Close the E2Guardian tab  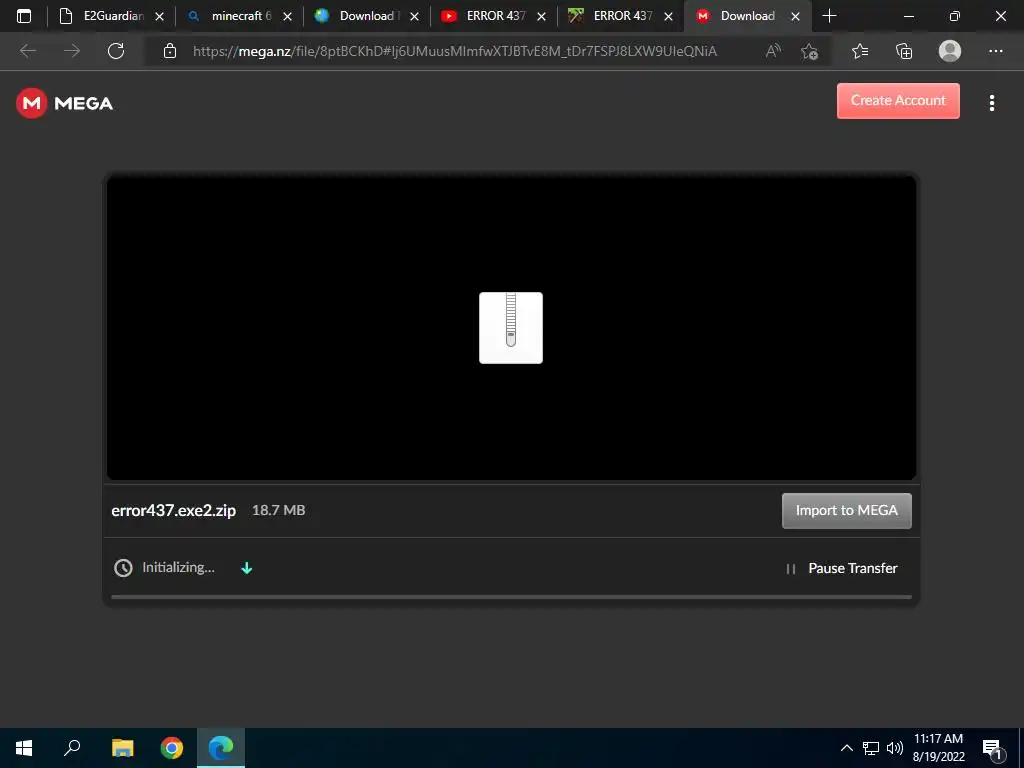click(x=159, y=16)
